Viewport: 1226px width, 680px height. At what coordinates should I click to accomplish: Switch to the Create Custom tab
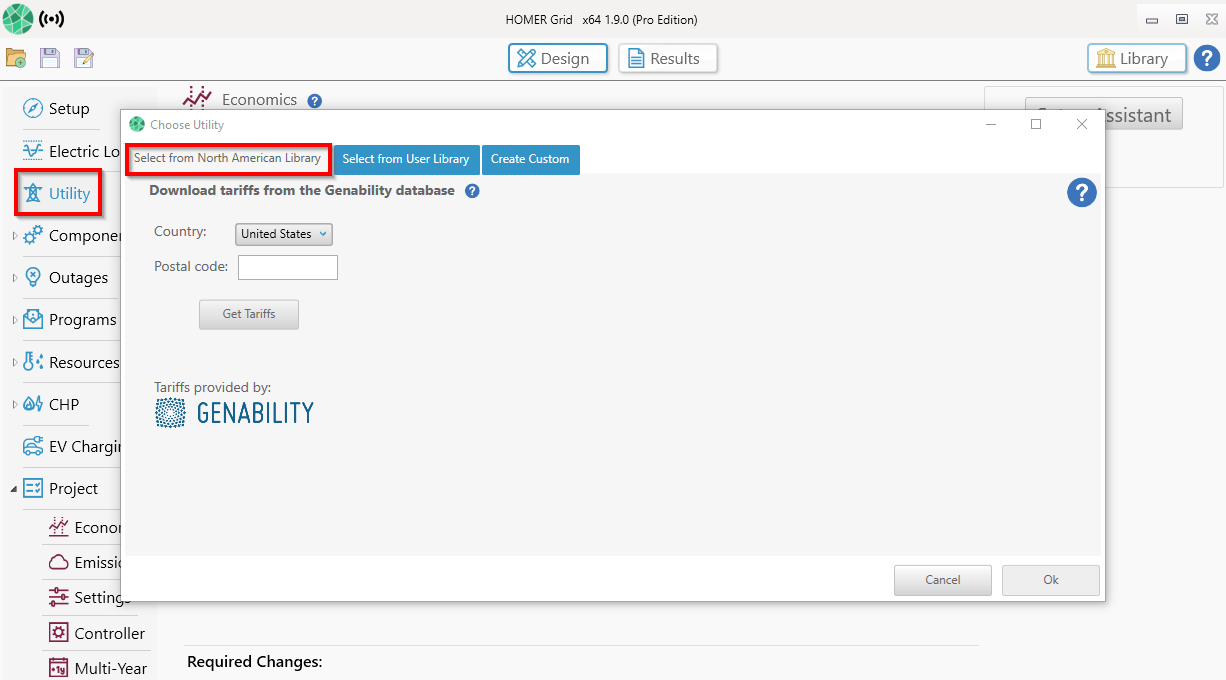click(529, 159)
